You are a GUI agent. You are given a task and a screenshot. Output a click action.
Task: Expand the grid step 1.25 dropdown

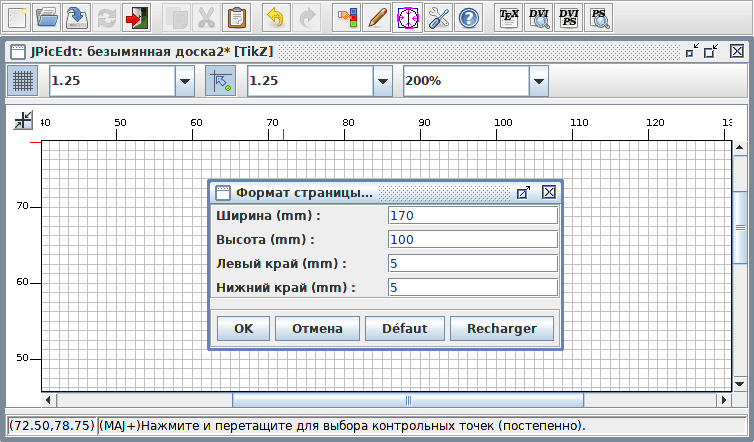[x=185, y=81]
